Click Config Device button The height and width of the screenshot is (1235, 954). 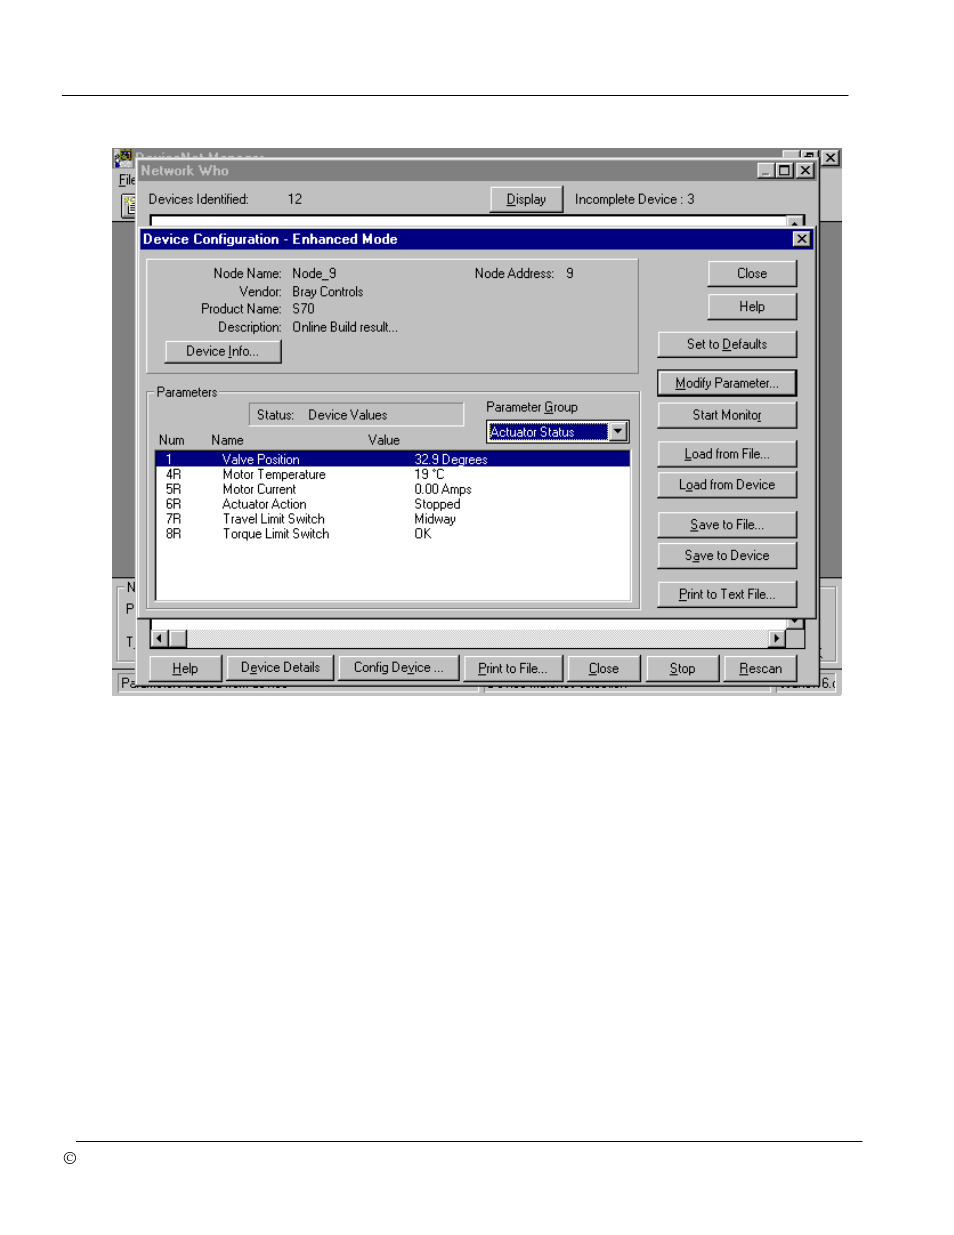(x=398, y=668)
